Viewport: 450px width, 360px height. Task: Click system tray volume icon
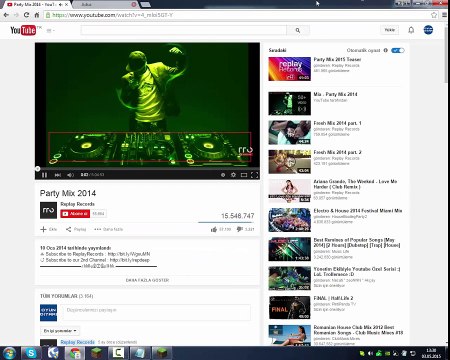click(370, 353)
